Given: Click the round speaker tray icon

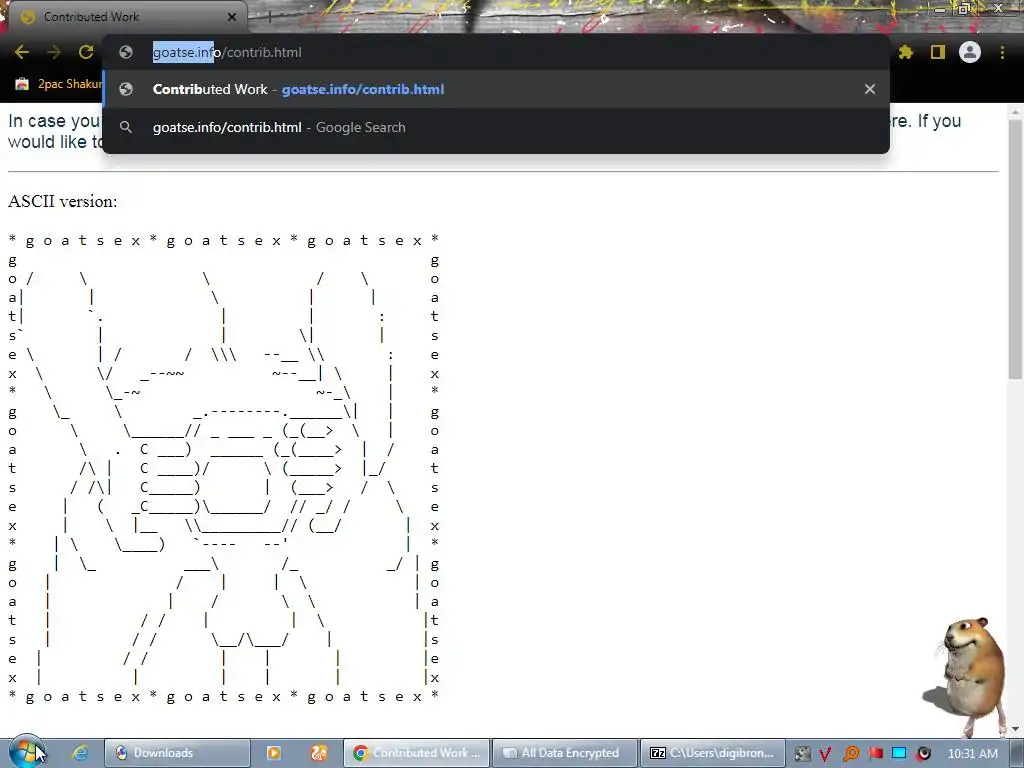Looking at the screenshot, I should click(x=924, y=754).
